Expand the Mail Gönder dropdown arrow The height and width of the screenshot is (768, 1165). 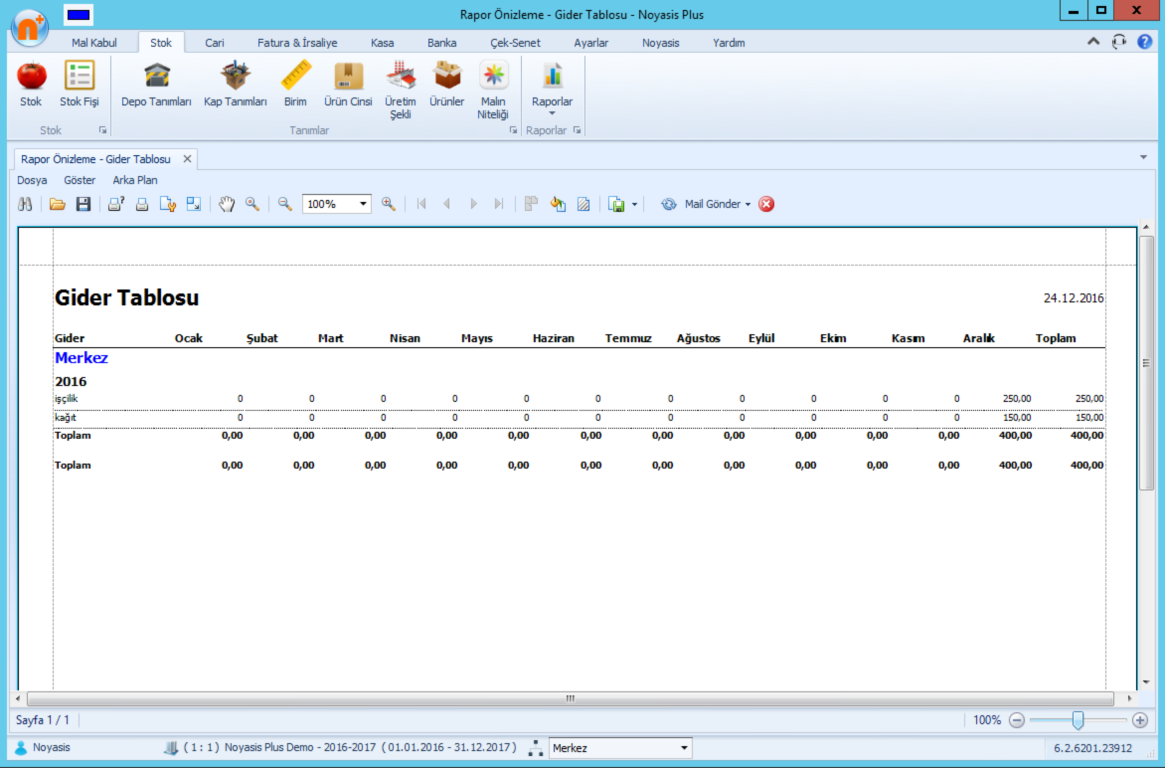(747, 204)
